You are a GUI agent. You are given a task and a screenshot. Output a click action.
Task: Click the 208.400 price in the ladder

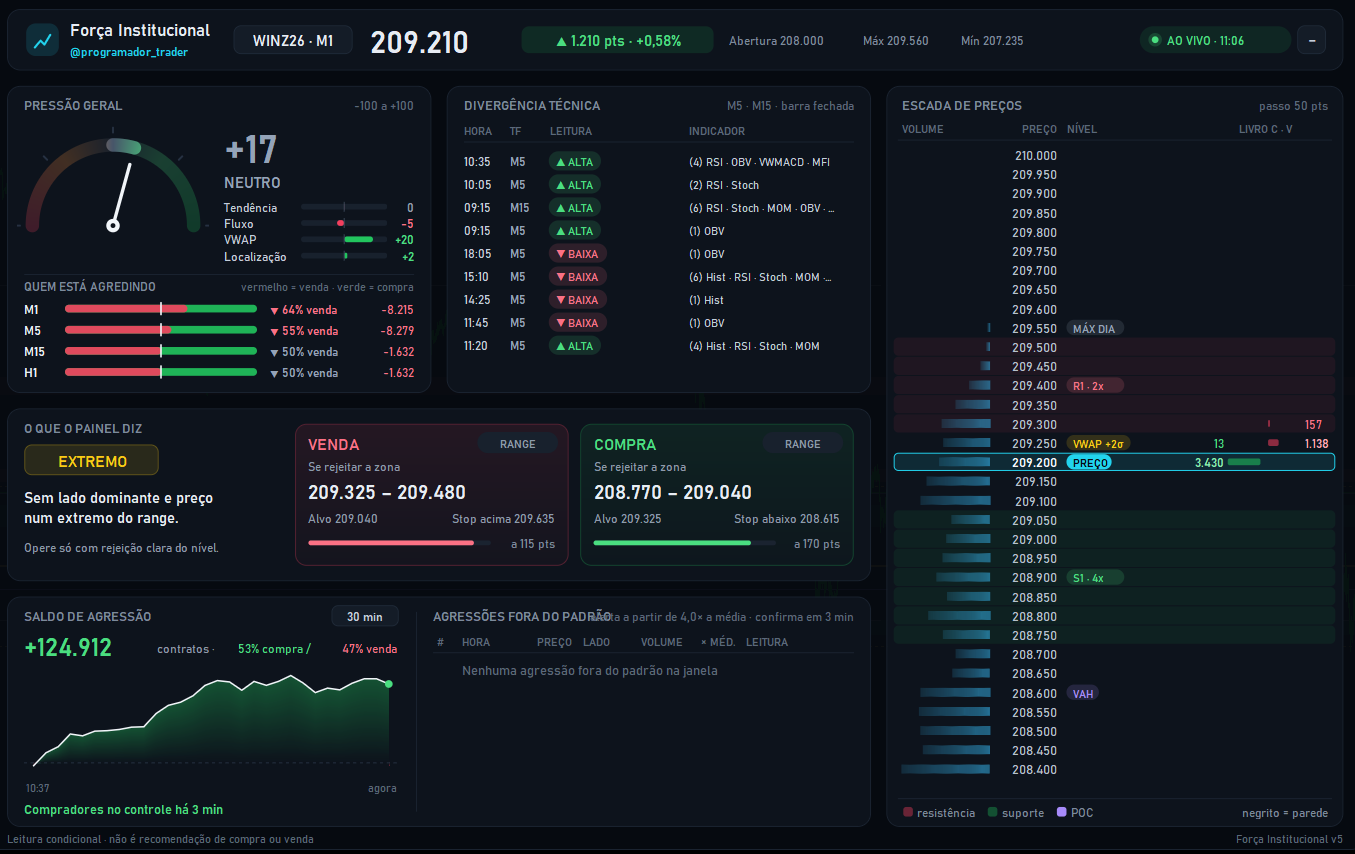point(1034,770)
